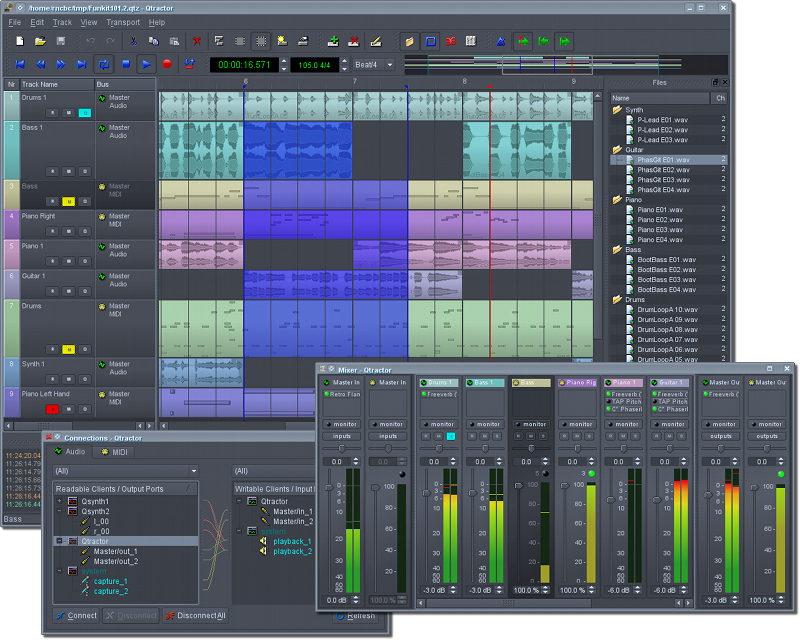The height and width of the screenshot is (640, 800).
Task: Stop playback with the blue square
Action: (126, 64)
